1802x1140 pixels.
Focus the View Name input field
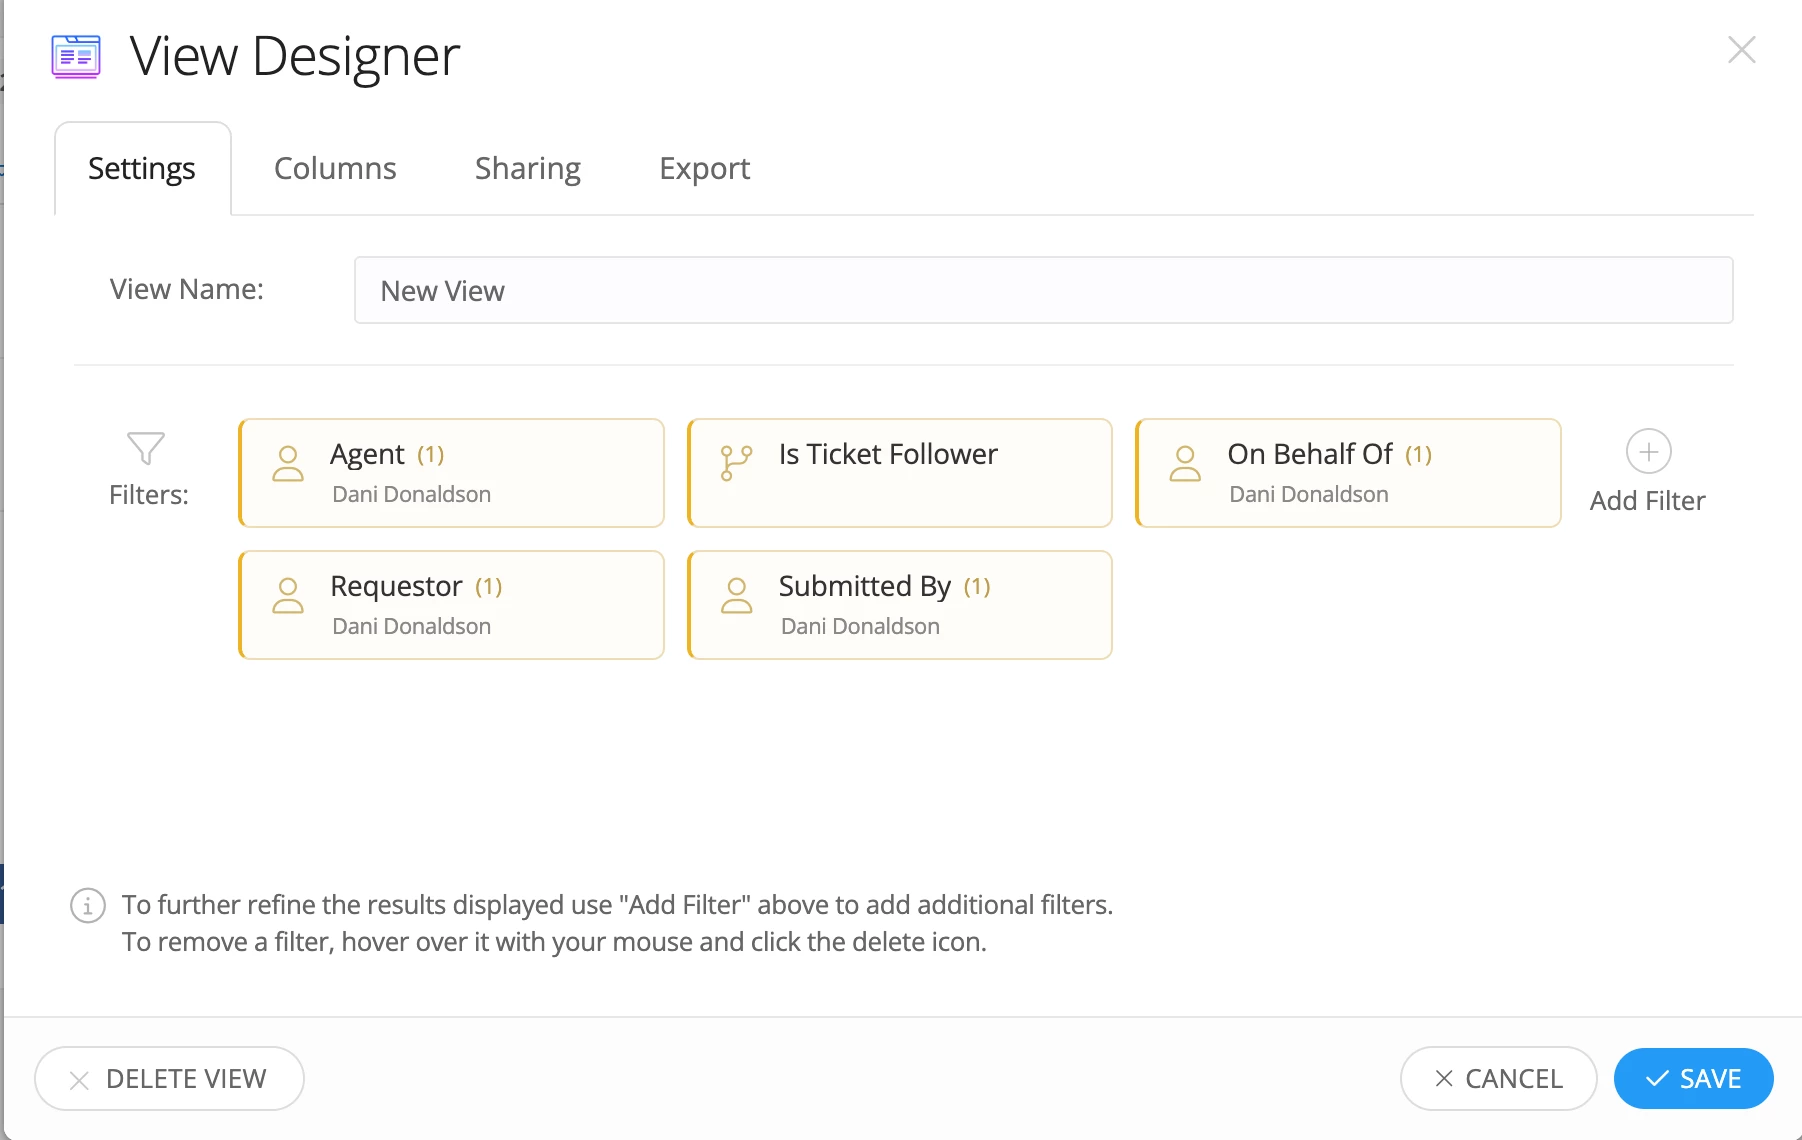click(x=1043, y=290)
